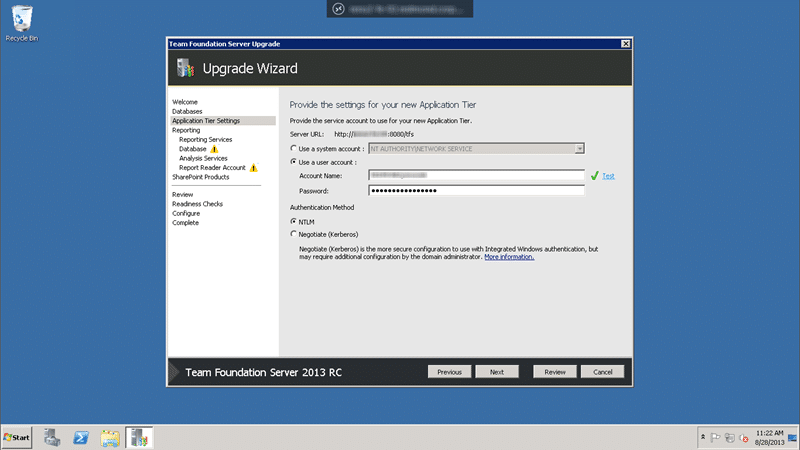Go to the Welcome wizard step
The width and height of the screenshot is (800, 450).
[185, 102]
